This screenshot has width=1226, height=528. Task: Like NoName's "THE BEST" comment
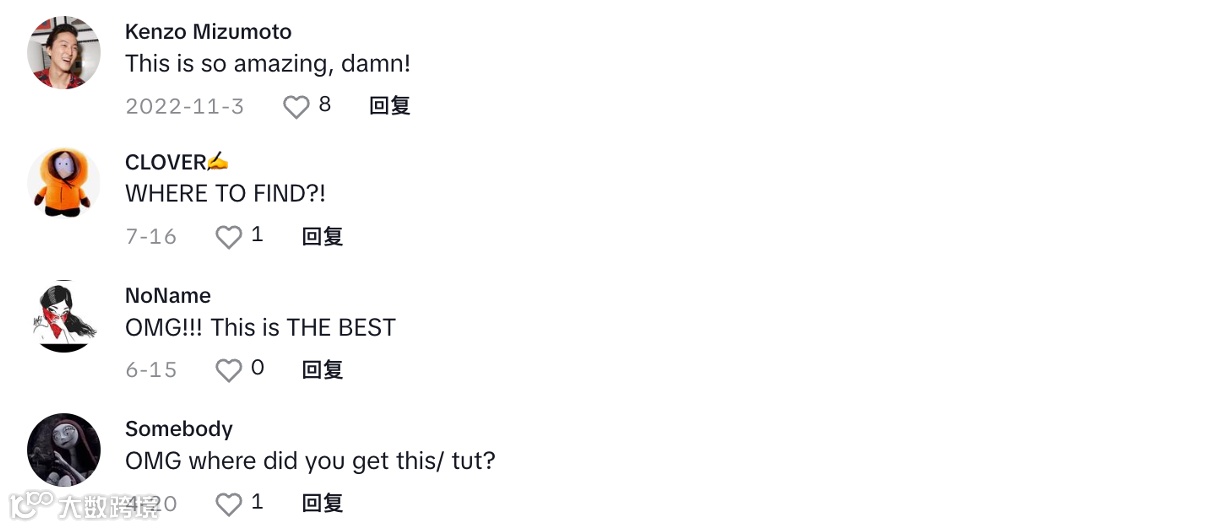[229, 370]
